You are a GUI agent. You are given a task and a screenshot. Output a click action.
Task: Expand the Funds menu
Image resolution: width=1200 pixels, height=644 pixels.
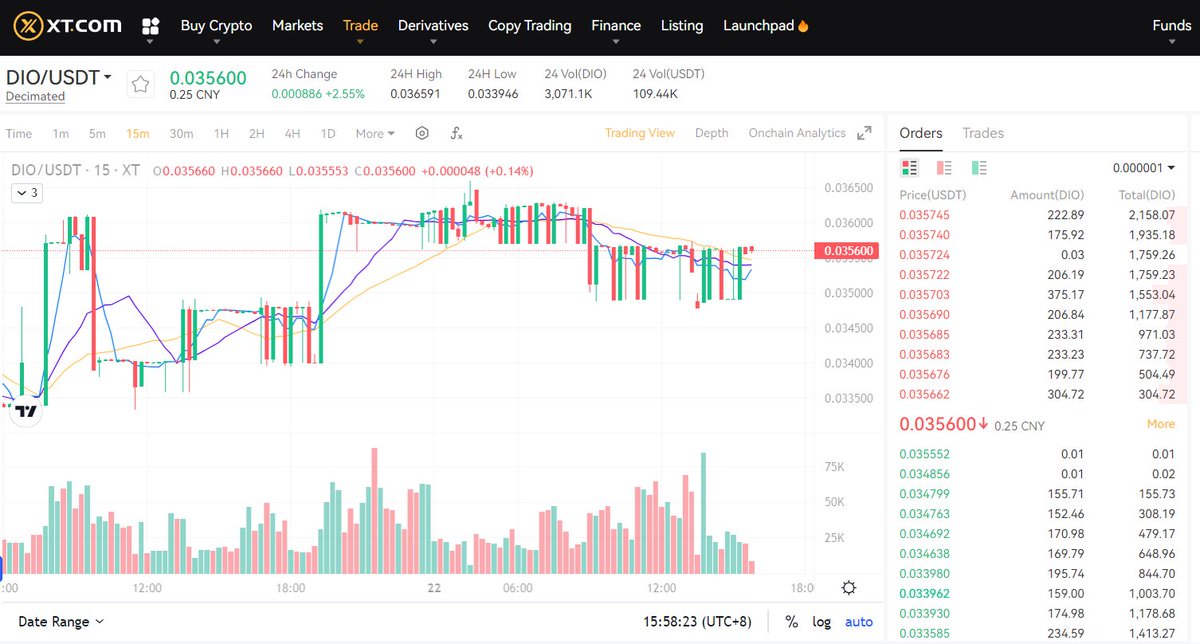[1171, 26]
